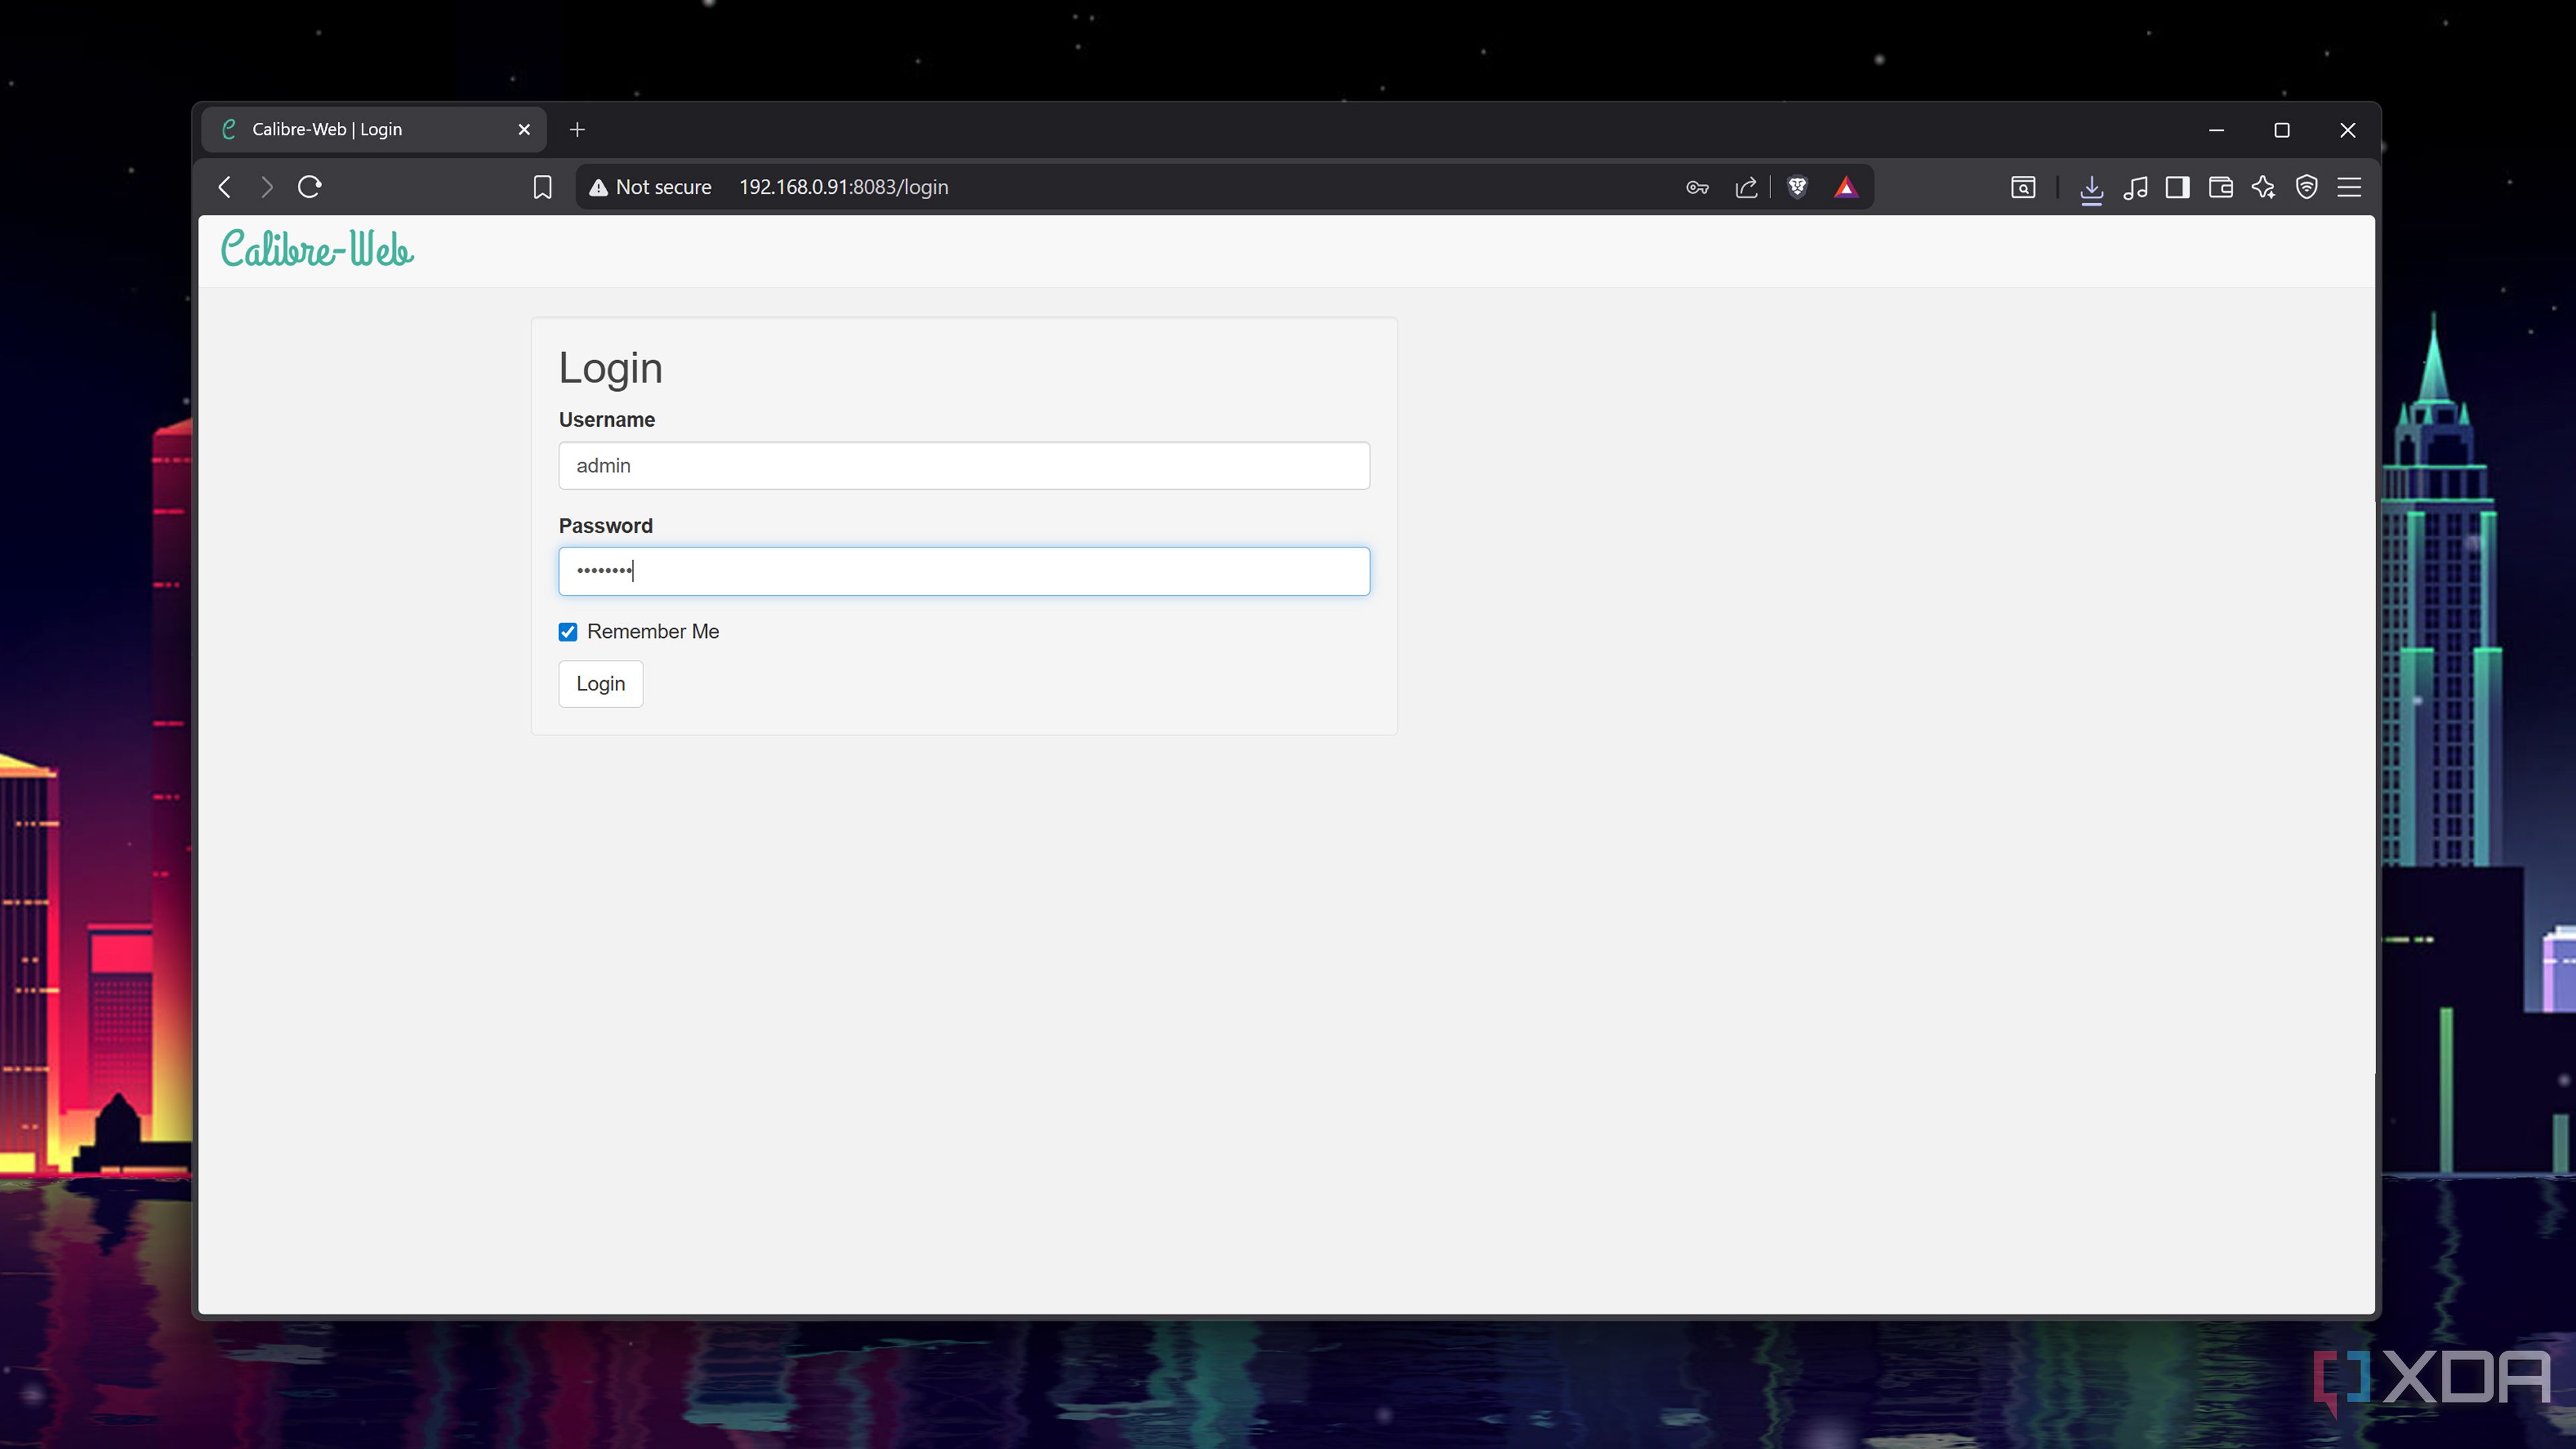The height and width of the screenshot is (1449, 2576).
Task: Uncheck the Remember Me checkbox
Action: pyautogui.click(x=568, y=632)
